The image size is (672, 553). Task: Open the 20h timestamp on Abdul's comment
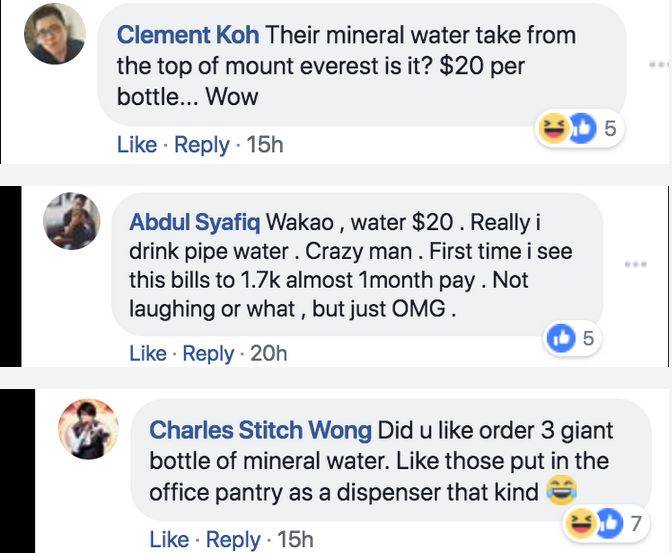click(268, 353)
